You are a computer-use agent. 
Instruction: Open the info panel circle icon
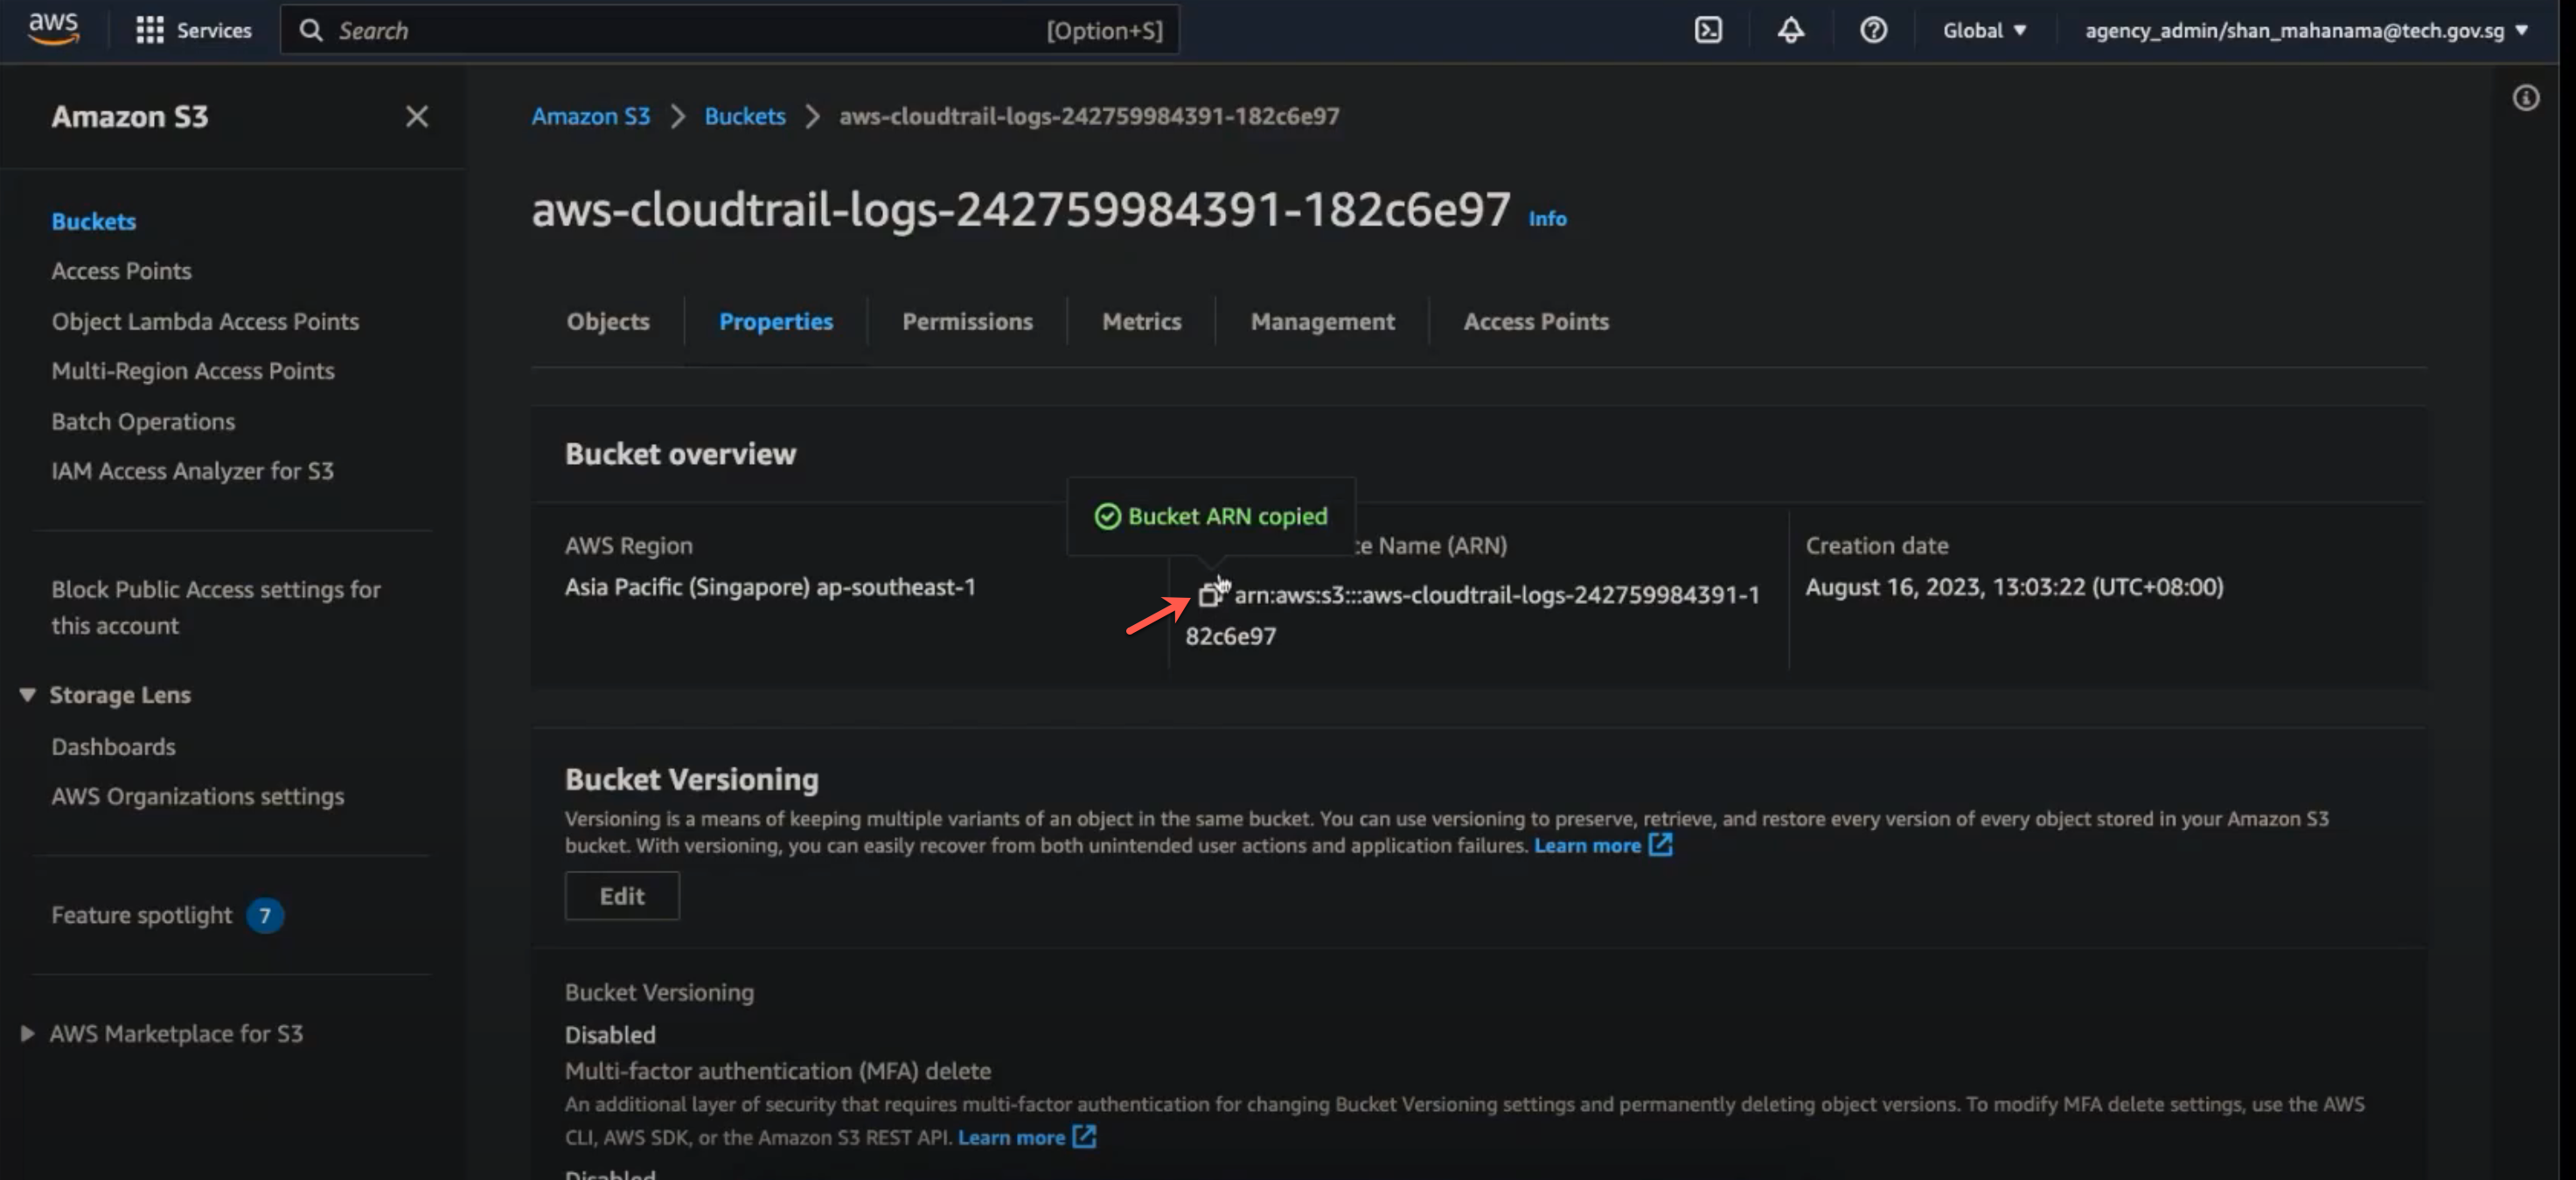(2525, 98)
